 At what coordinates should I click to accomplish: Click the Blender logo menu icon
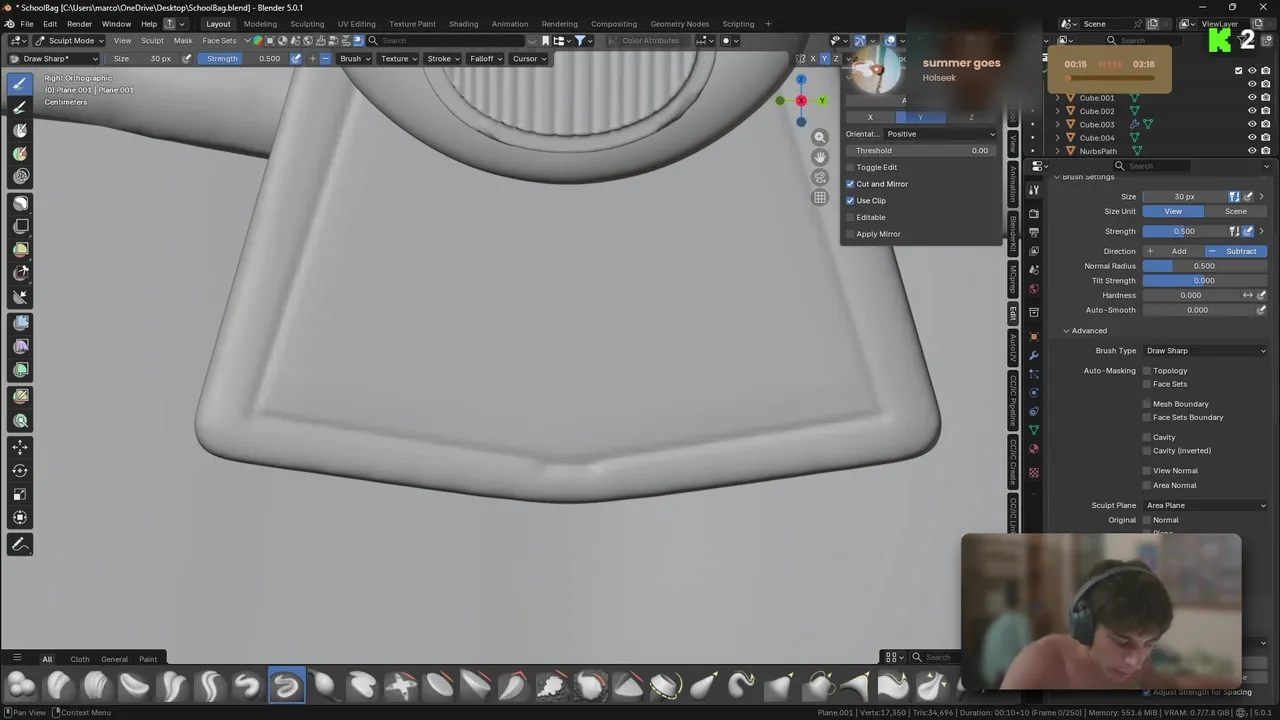coord(9,24)
